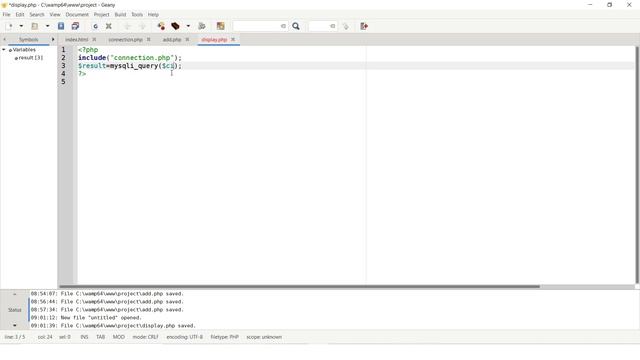This screenshot has width=640, height=360.
Task: Reload the current file from disk
Action: point(95,26)
